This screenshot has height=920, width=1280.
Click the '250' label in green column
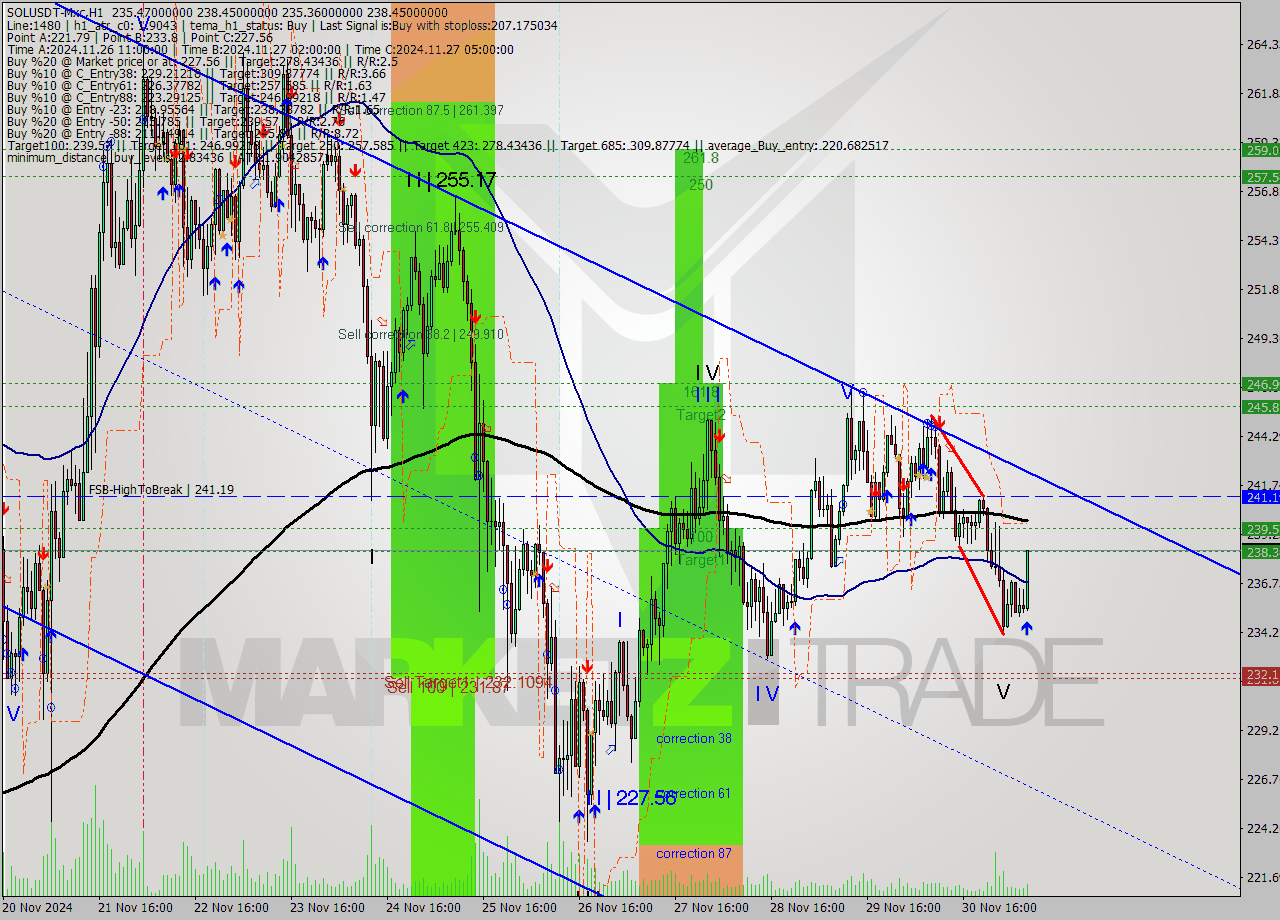coord(700,185)
